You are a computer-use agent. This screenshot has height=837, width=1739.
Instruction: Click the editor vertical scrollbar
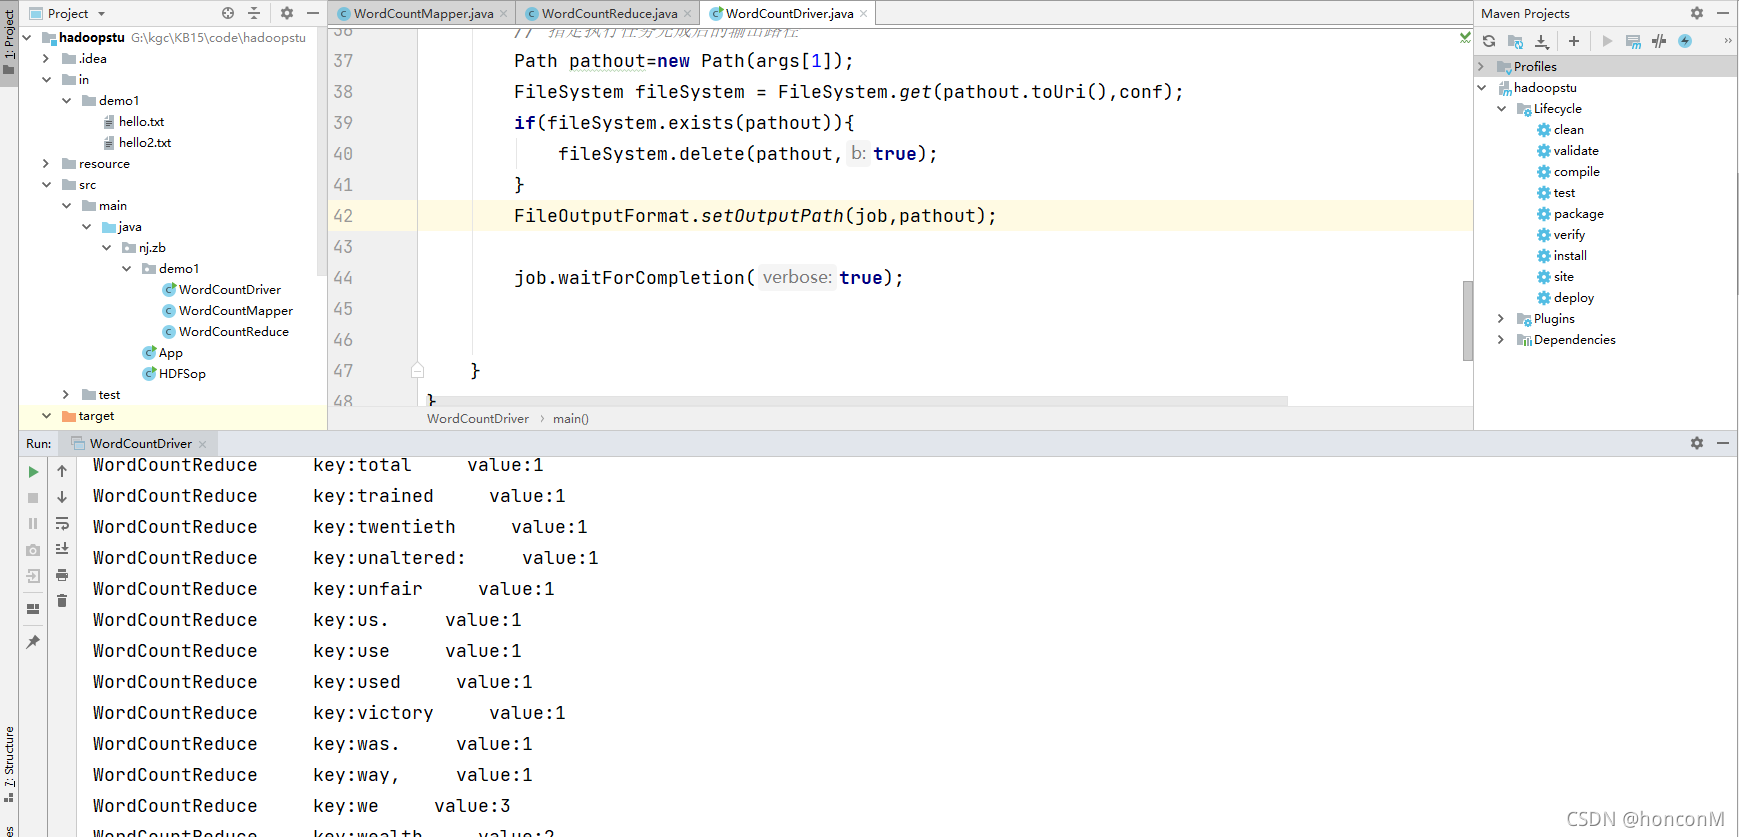pos(1467,320)
